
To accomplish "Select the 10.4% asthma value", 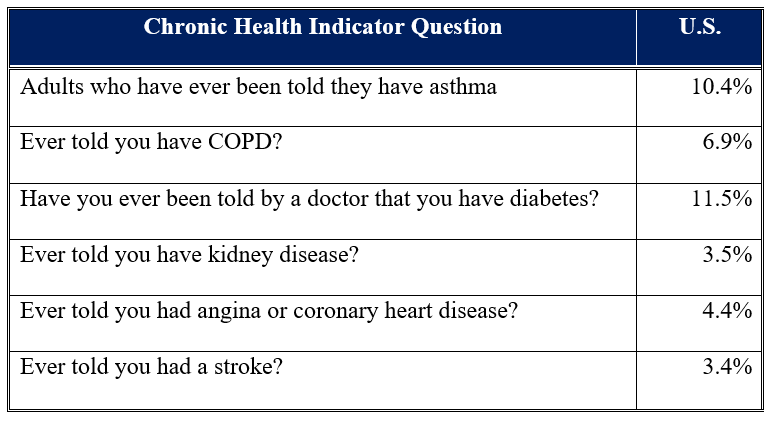I will click(720, 86).
